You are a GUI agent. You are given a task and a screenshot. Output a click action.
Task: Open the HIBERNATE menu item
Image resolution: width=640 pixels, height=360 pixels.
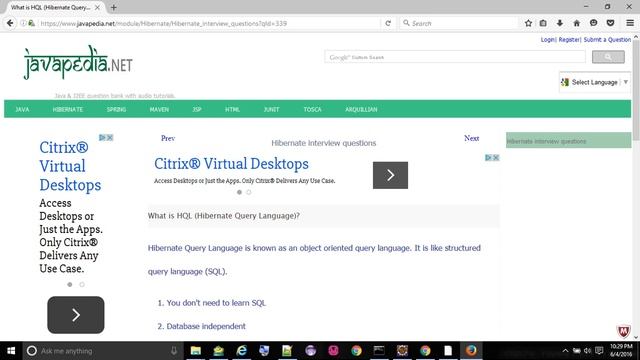pyautogui.click(x=68, y=109)
